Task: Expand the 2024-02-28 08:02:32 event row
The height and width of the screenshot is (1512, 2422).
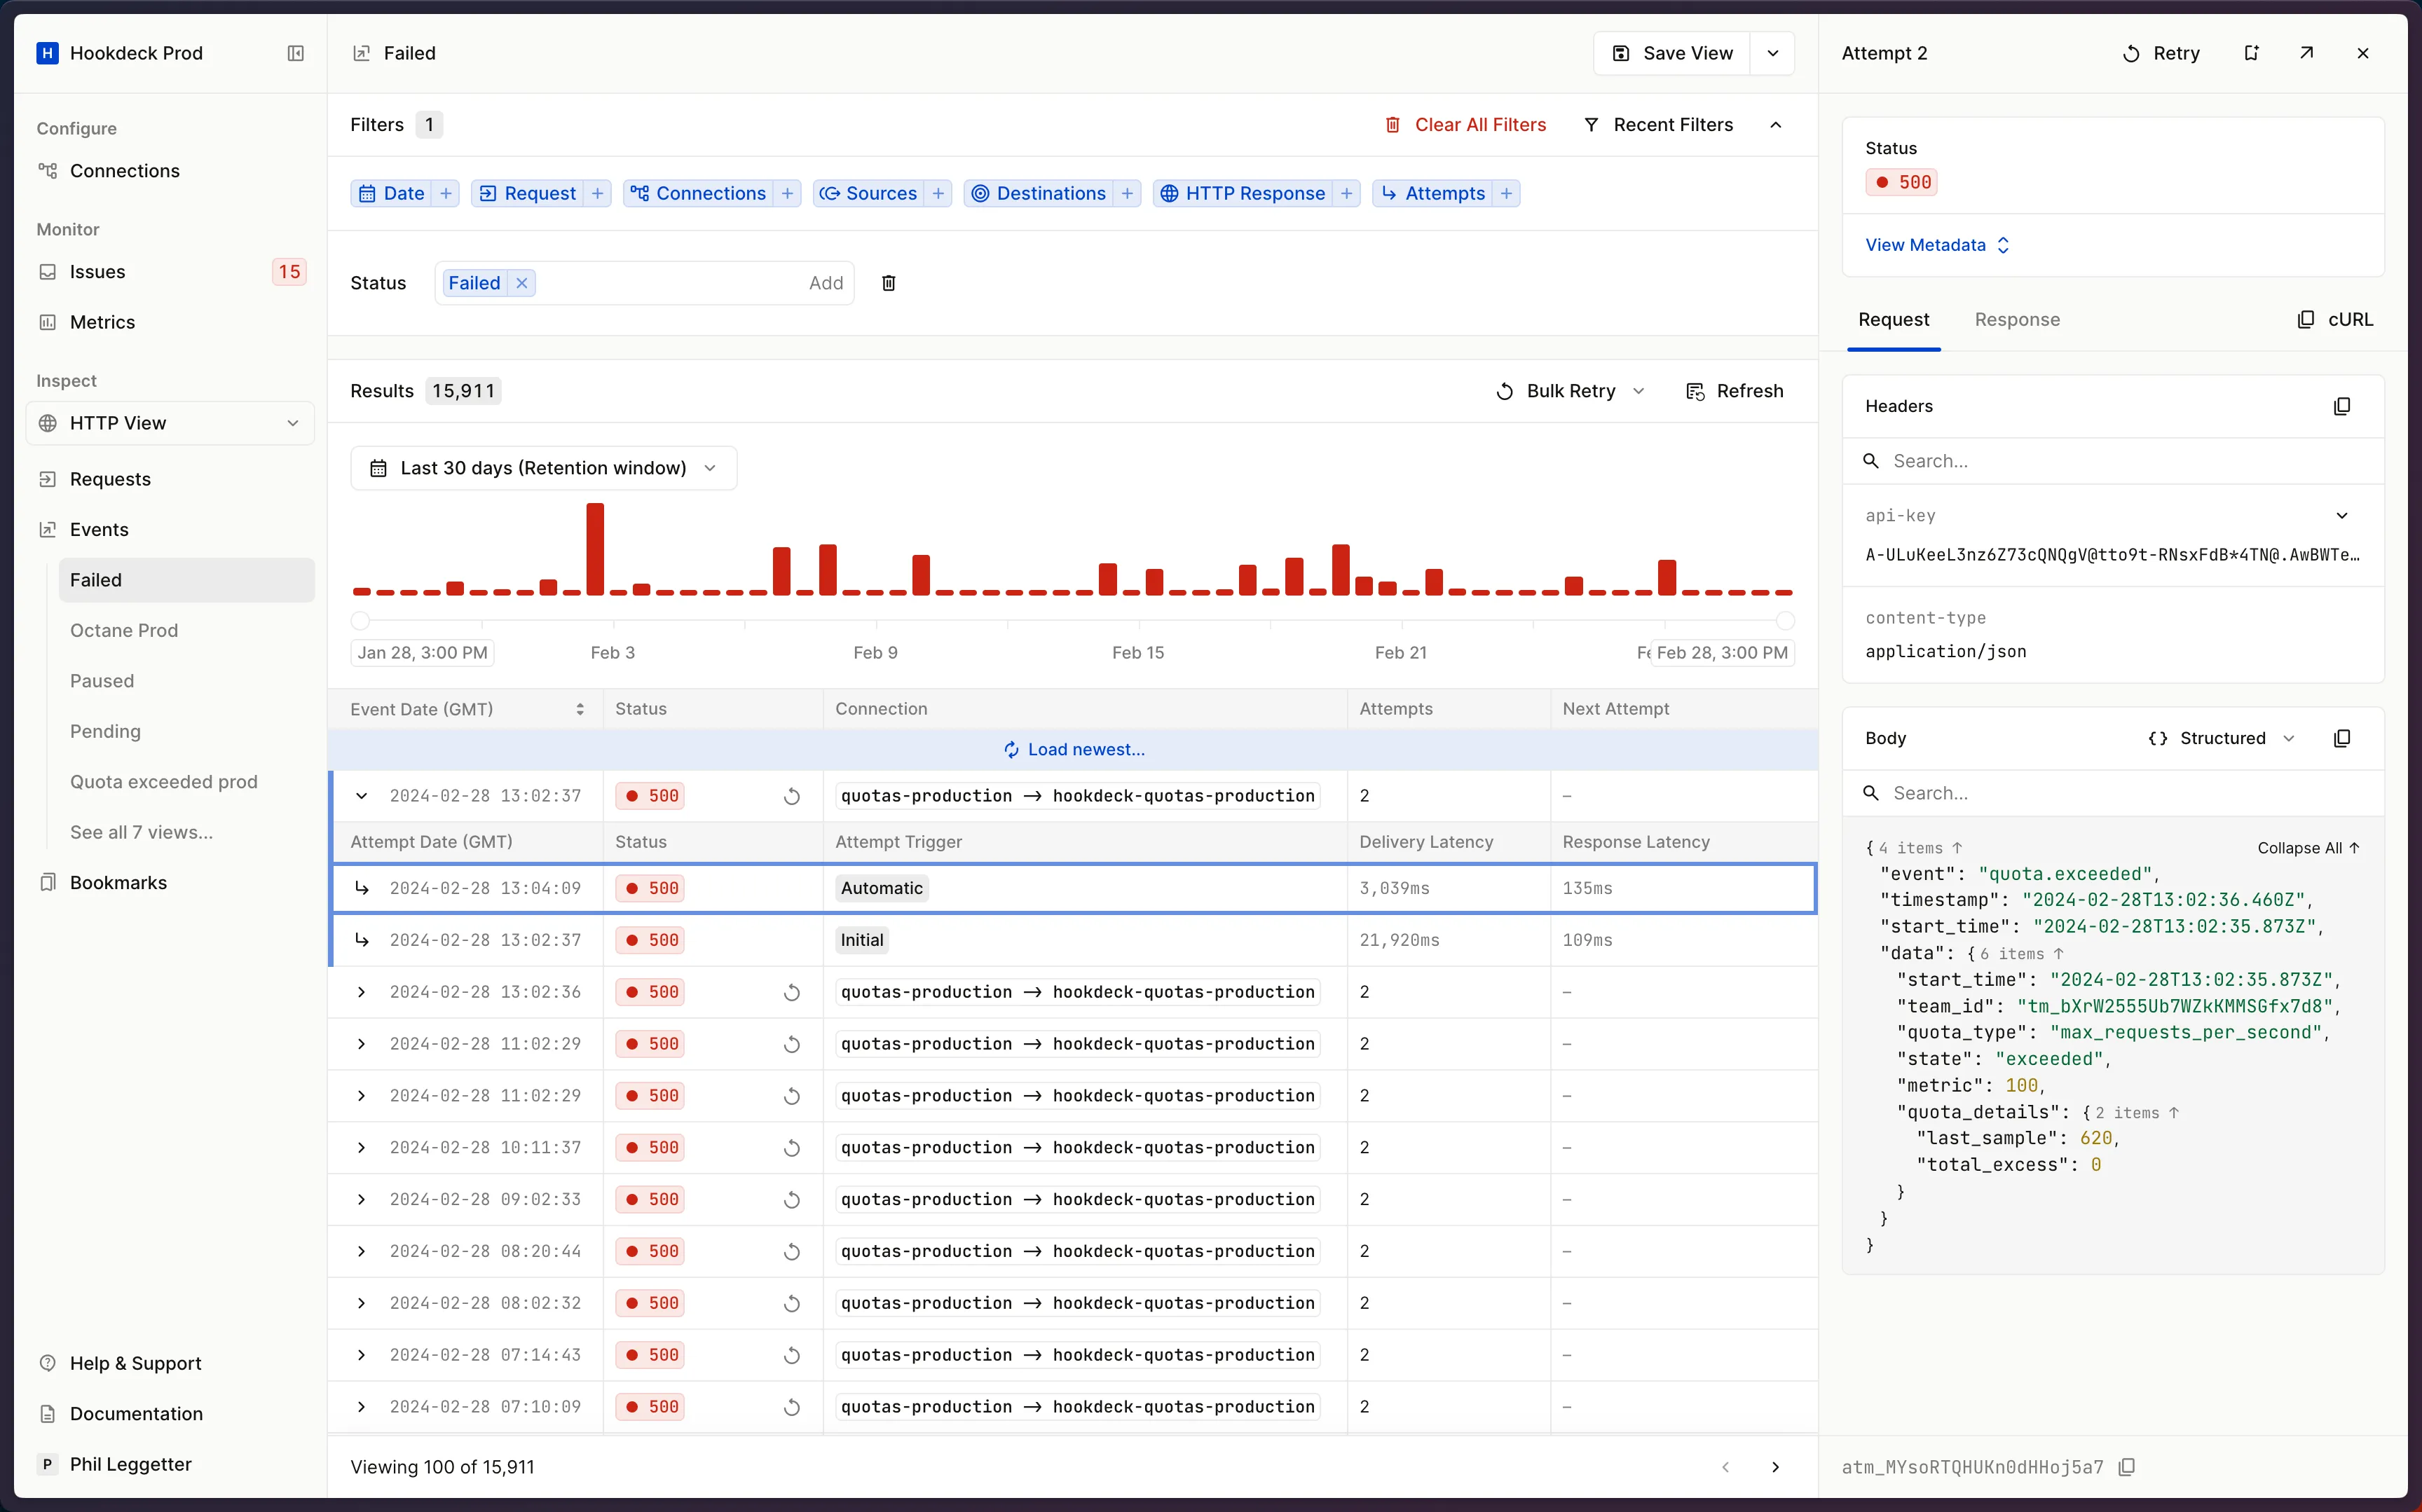Action: pyautogui.click(x=361, y=1303)
